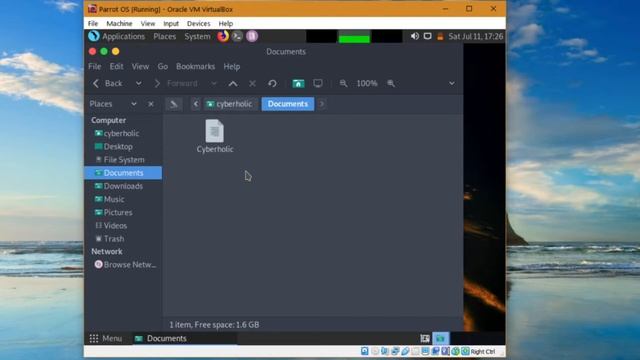Toggle the location text entry edit button
The image size is (640, 360).
click(174, 104)
